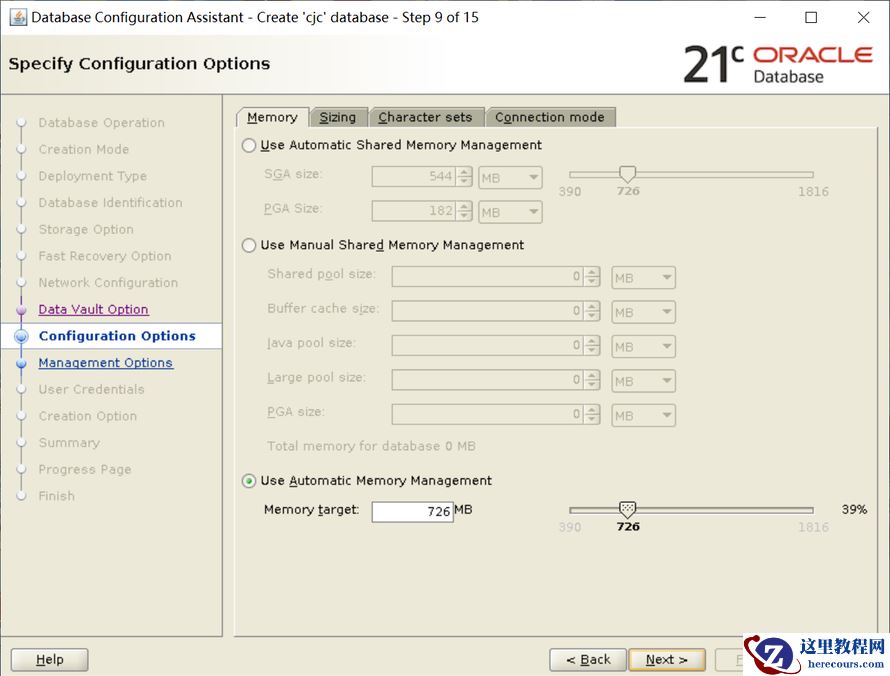The height and width of the screenshot is (676, 890).
Task: Open the Data Vault Option step link
Action: coord(94,309)
